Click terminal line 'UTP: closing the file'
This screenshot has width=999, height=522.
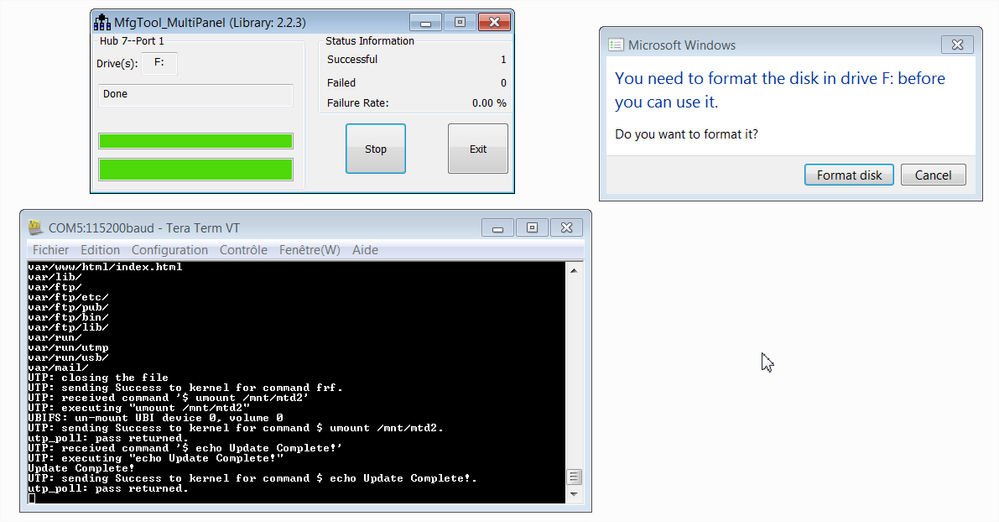(98, 377)
